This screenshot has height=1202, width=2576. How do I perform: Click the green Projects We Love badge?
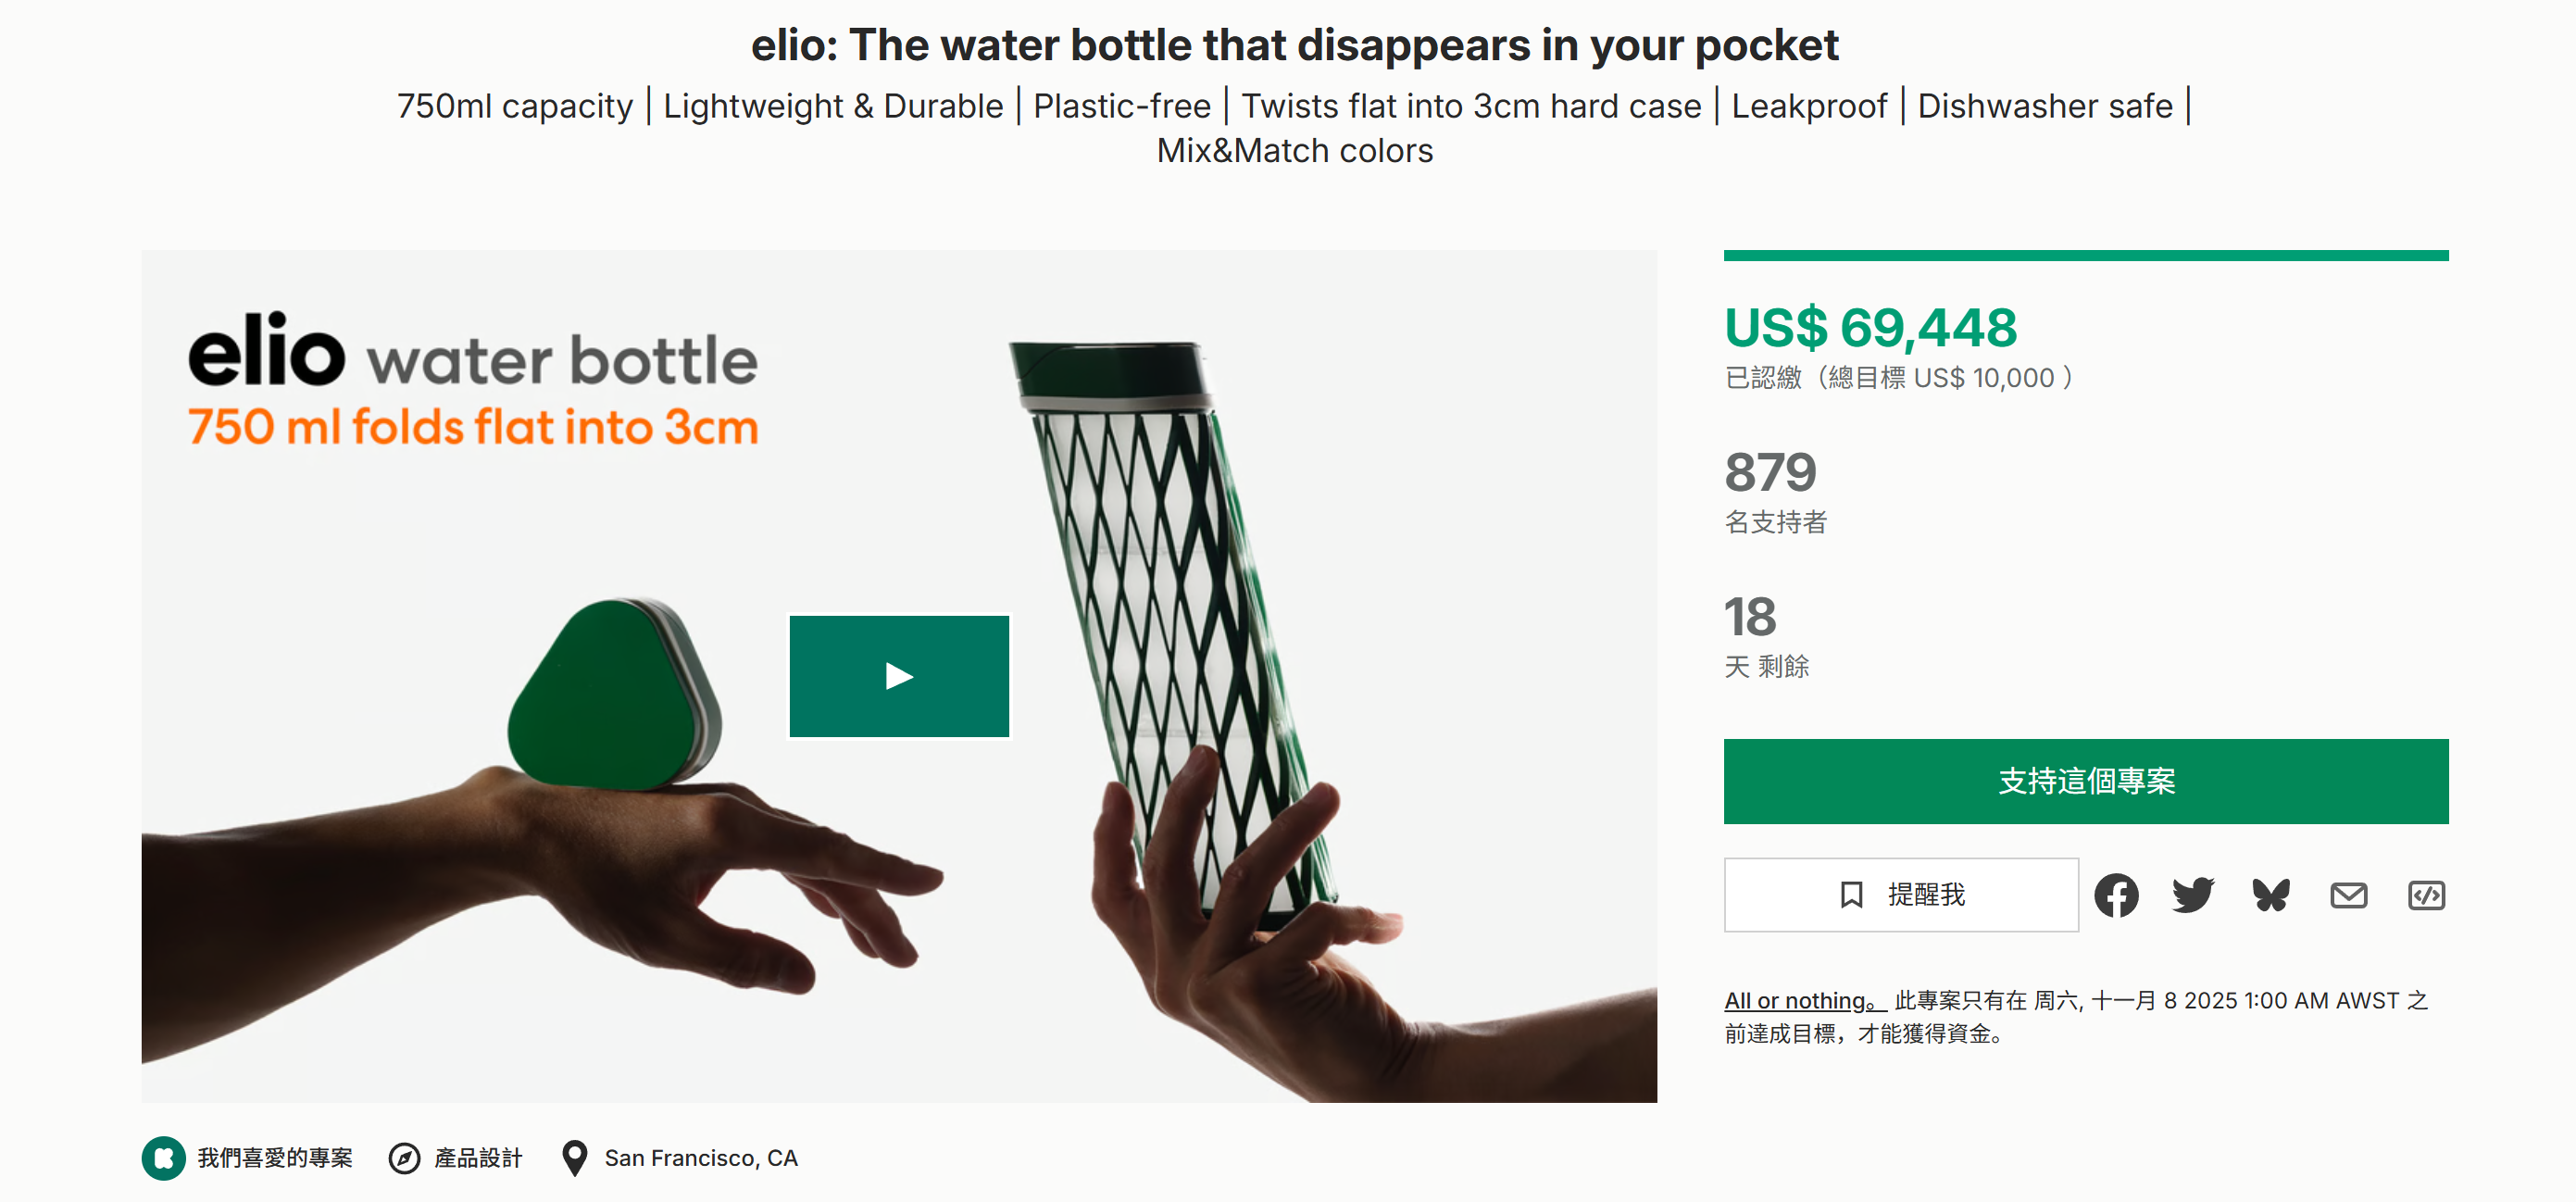[163, 1158]
